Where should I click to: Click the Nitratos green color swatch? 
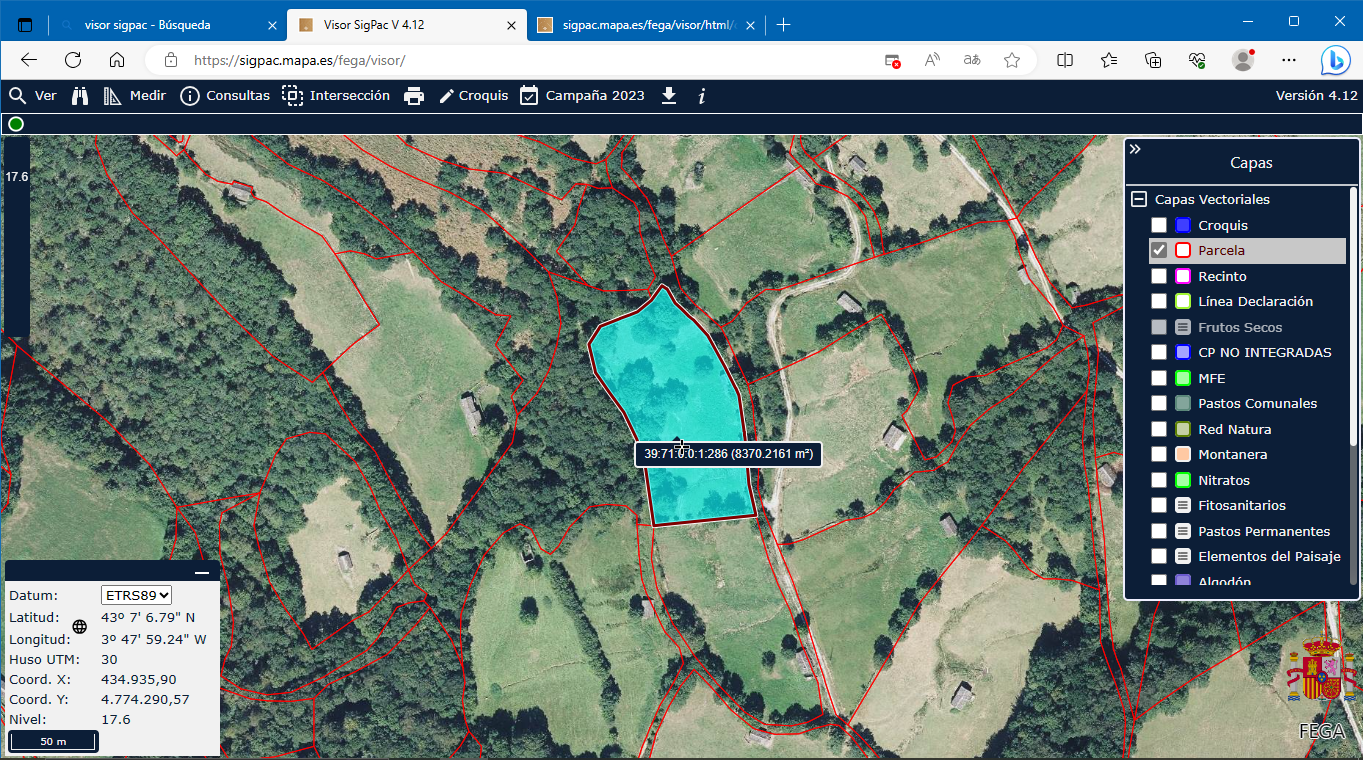[x=1183, y=480]
